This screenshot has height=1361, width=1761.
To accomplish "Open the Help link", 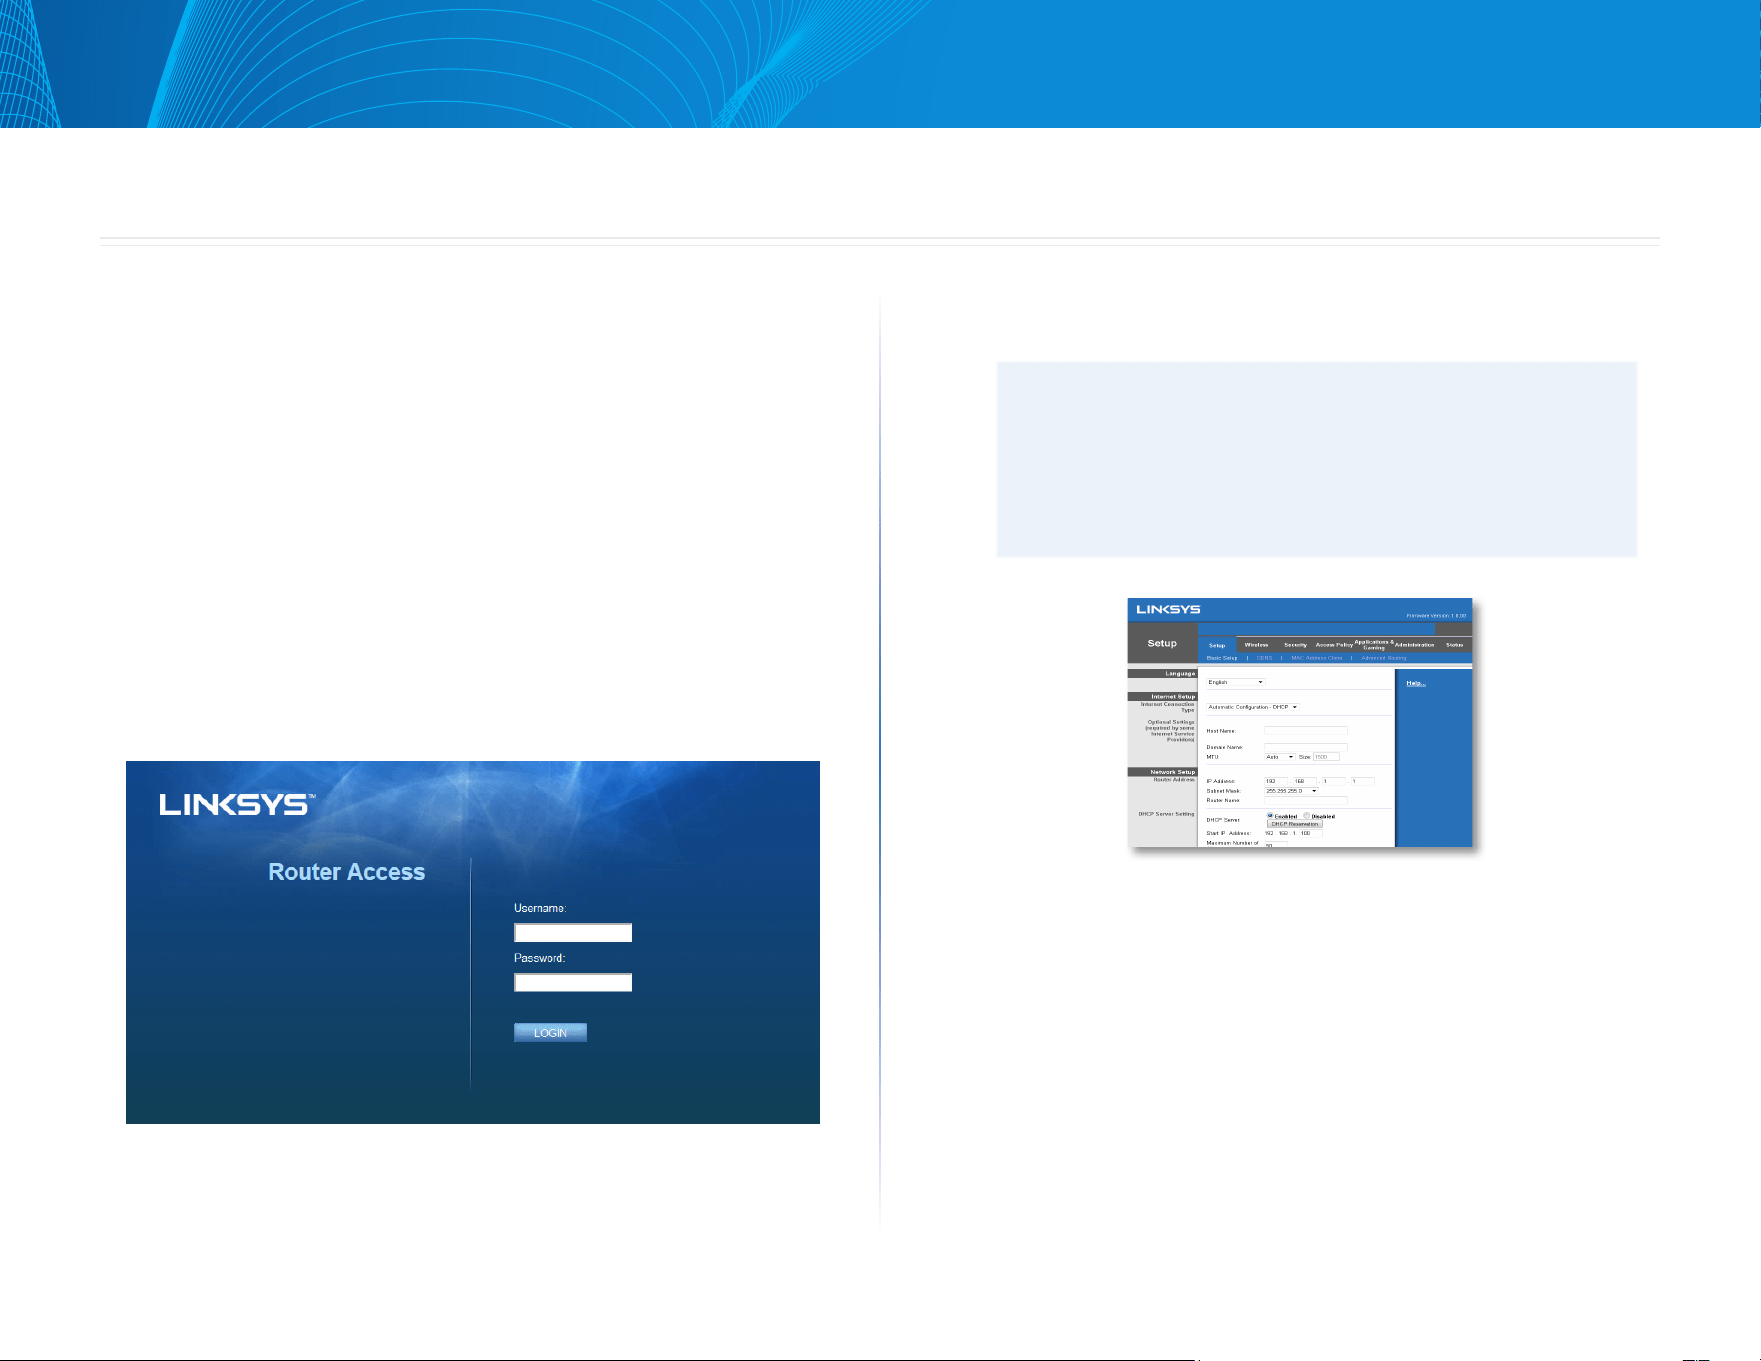I will 1415,683.
